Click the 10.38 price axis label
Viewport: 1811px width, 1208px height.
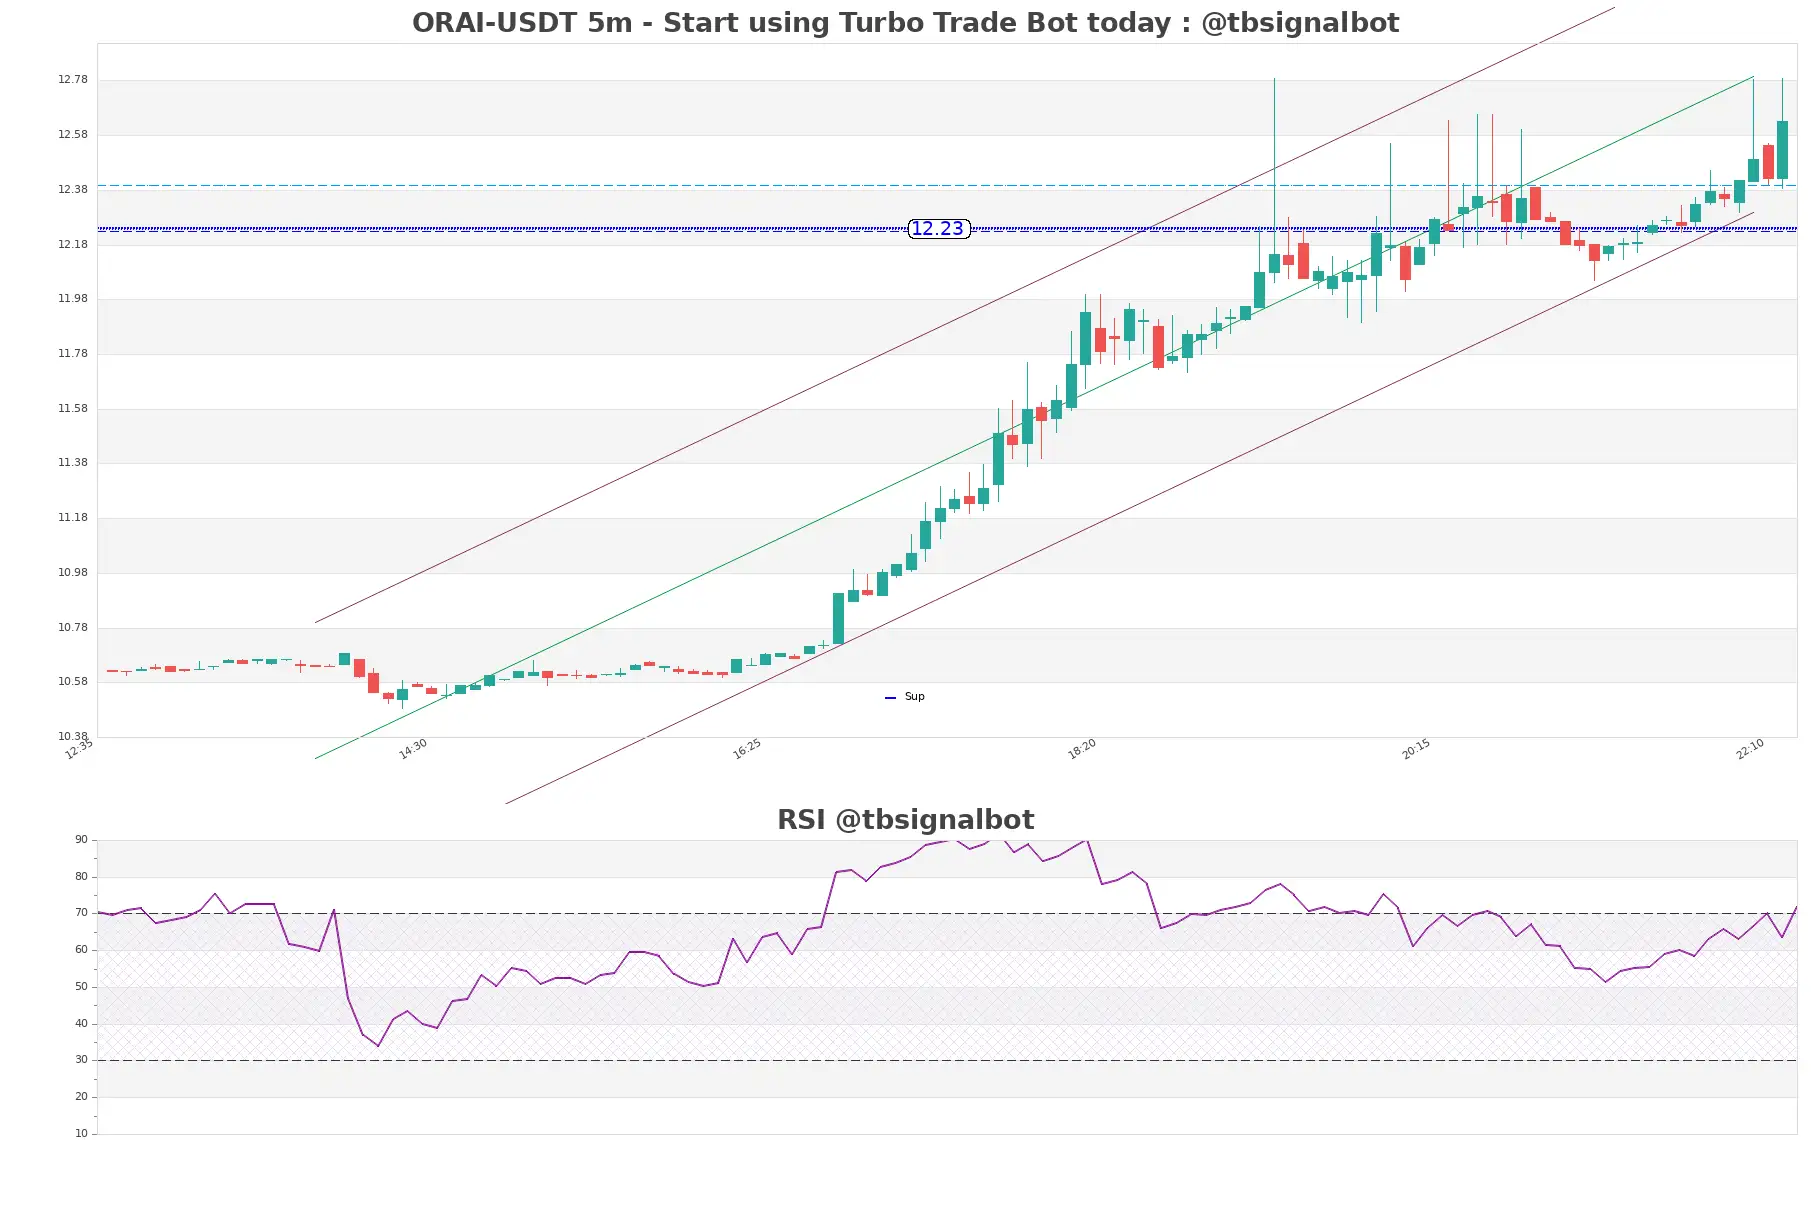click(73, 737)
